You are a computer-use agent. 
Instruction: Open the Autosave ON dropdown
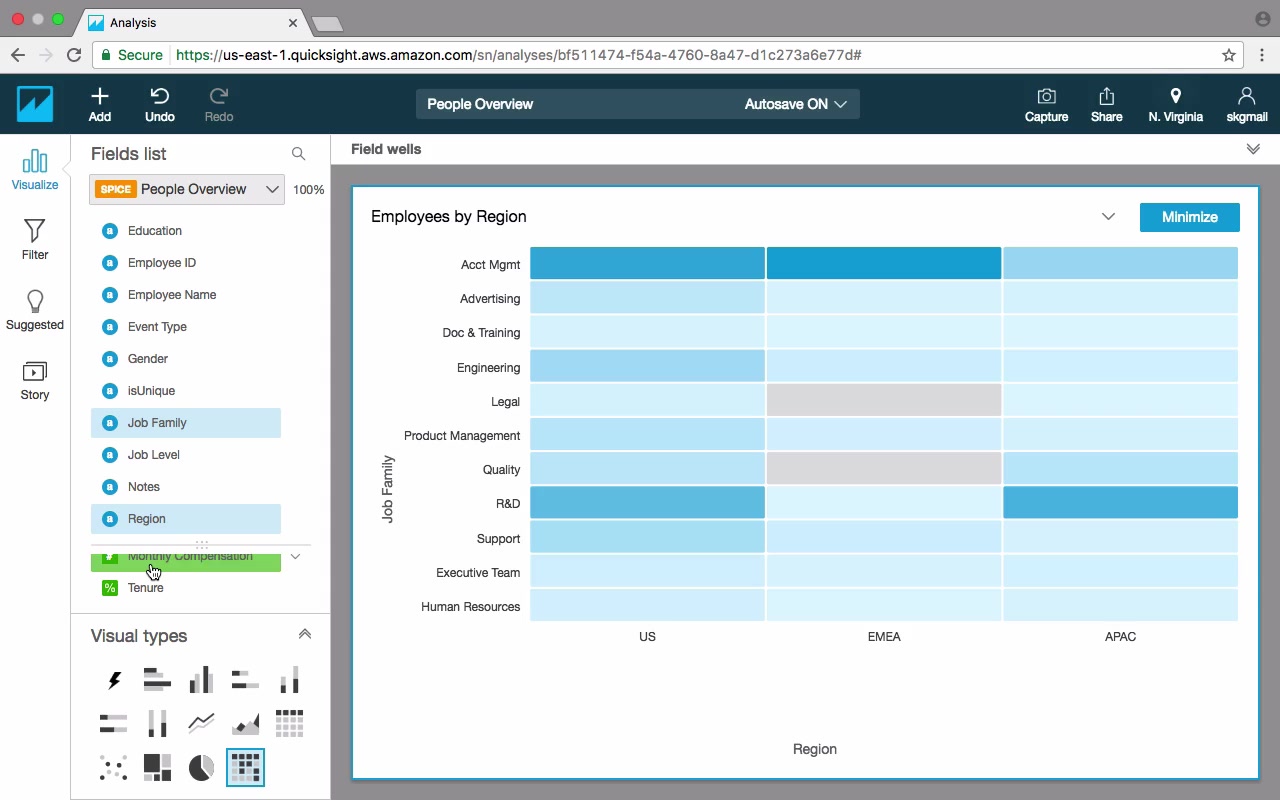(x=796, y=104)
